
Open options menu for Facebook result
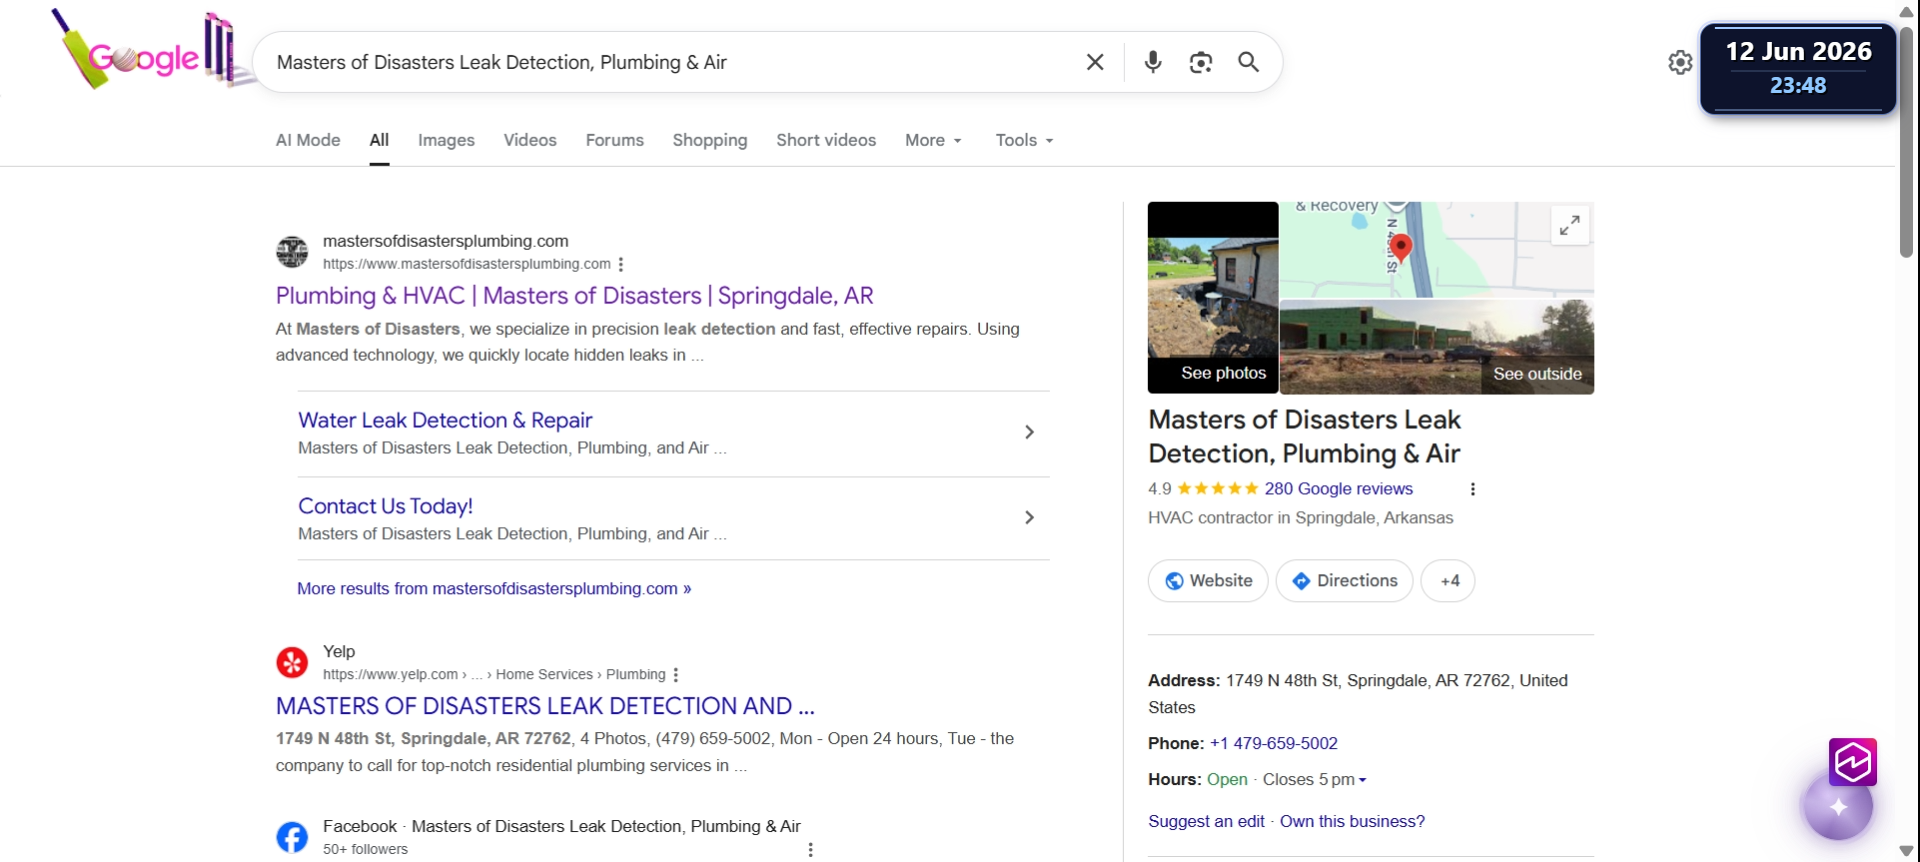pos(810,849)
